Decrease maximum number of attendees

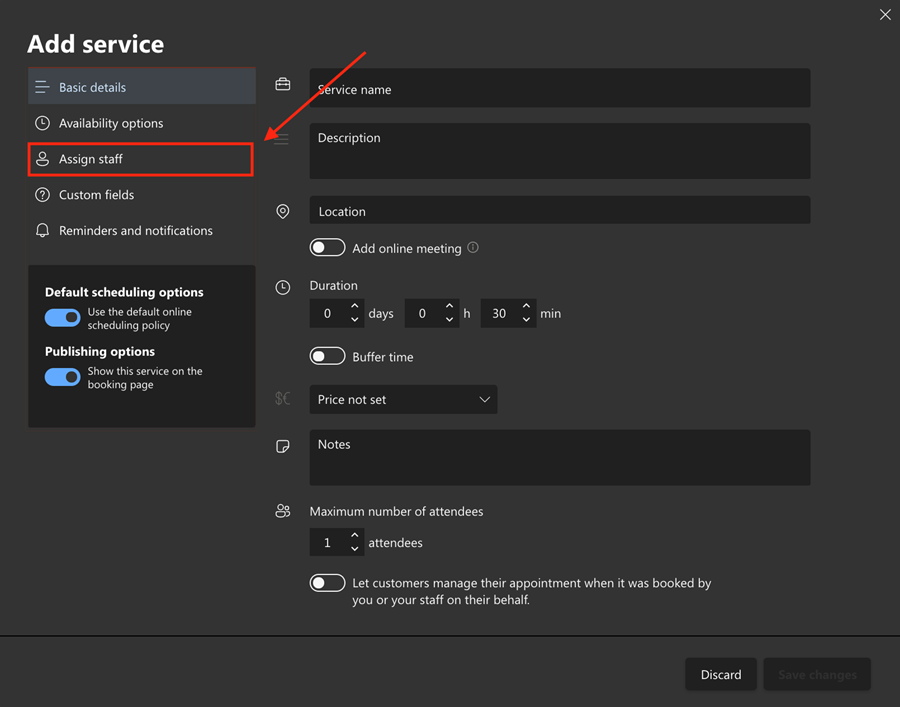coord(355,549)
